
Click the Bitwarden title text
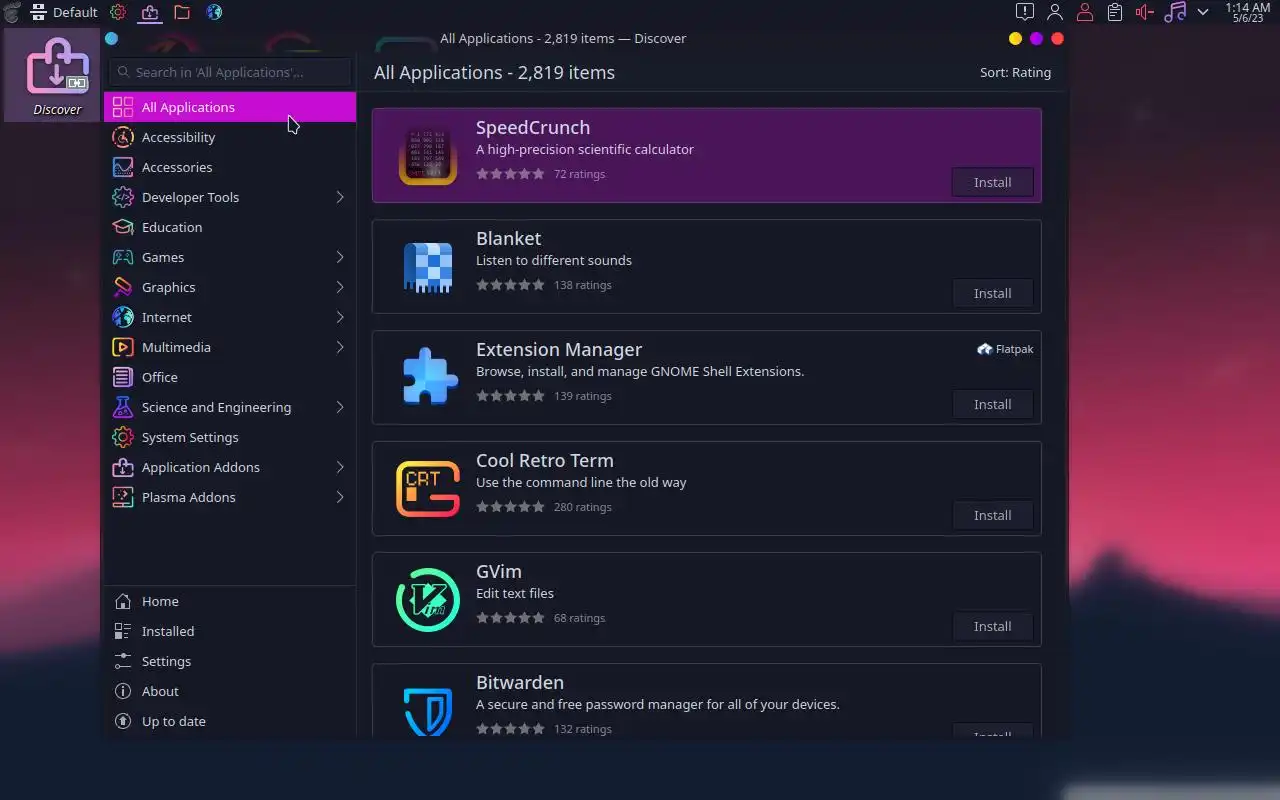pyautogui.click(x=520, y=682)
